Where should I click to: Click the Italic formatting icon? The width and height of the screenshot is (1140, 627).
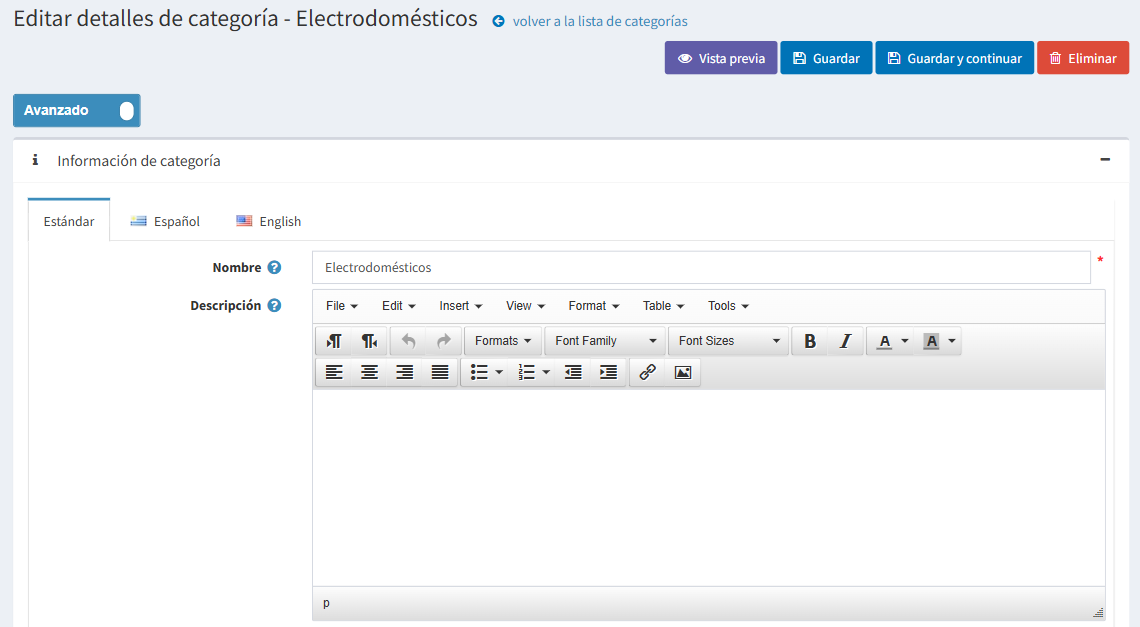coord(845,341)
